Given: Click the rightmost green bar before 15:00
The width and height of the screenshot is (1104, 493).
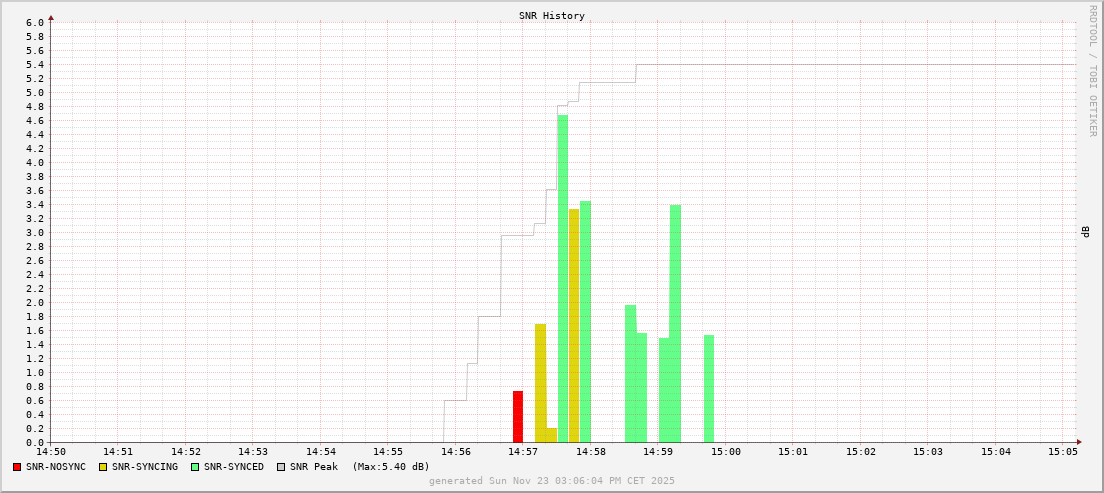Looking at the screenshot, I should click(x=709, y=389).
